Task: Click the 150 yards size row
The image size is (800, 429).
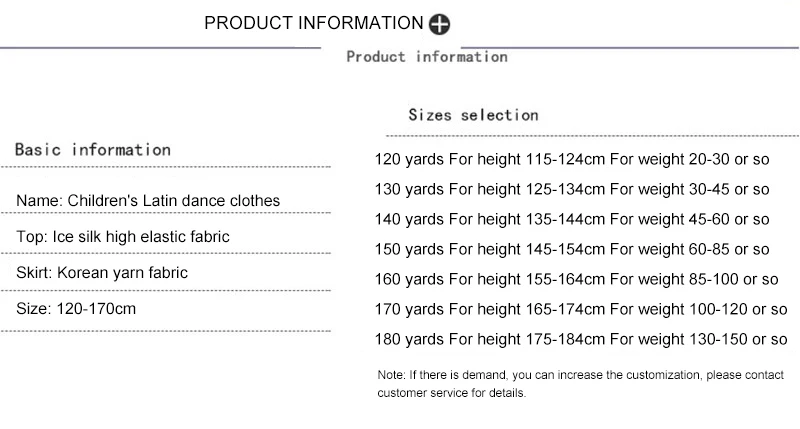Action: click(572, 249)
